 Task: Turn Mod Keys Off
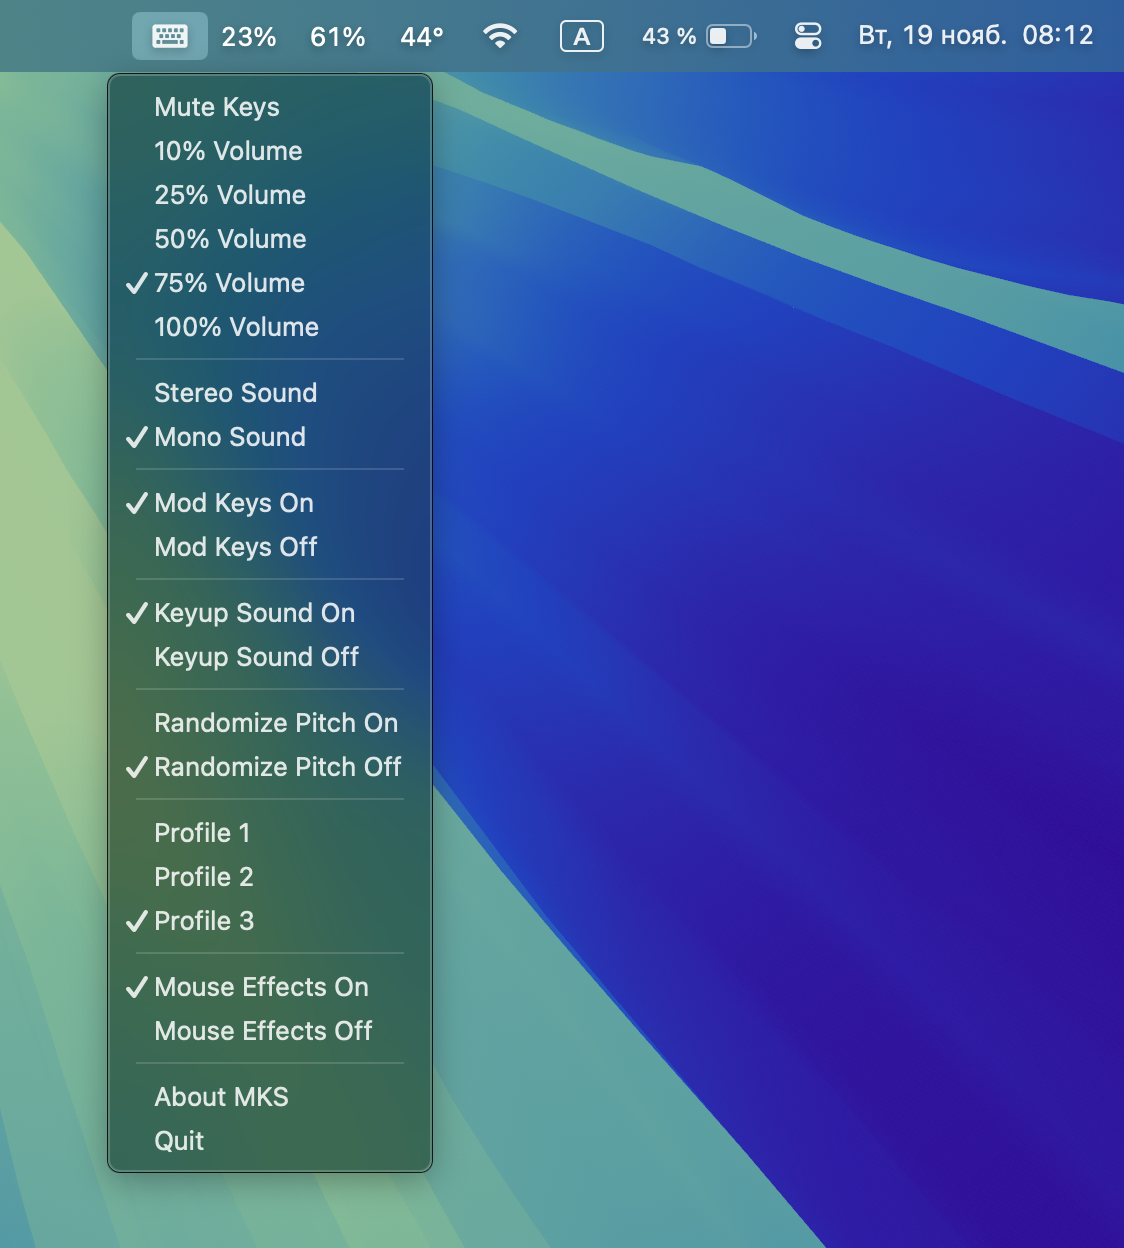pos(235,547)
